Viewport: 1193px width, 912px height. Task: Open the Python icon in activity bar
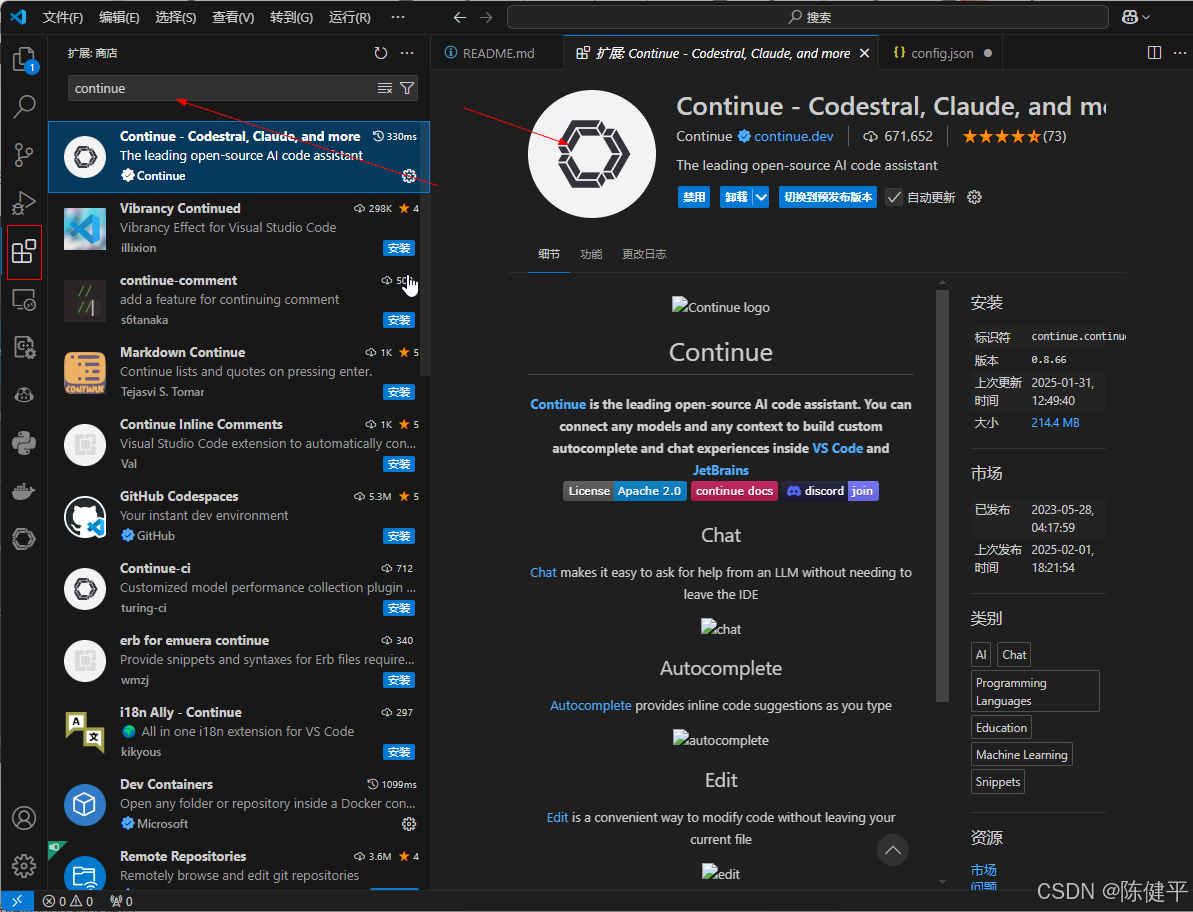click(x=24, y=443)
